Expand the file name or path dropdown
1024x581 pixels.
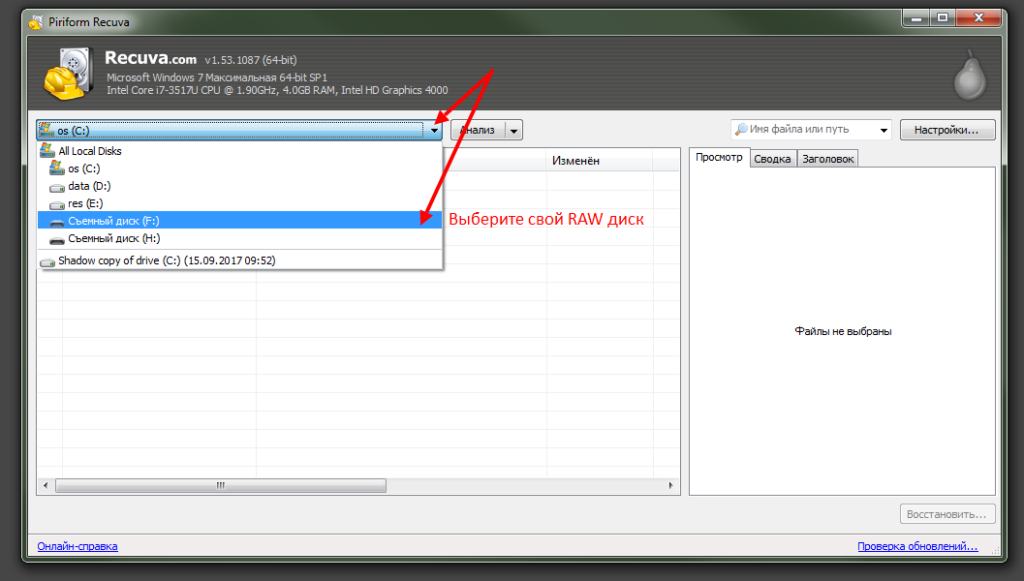point(884,130)
